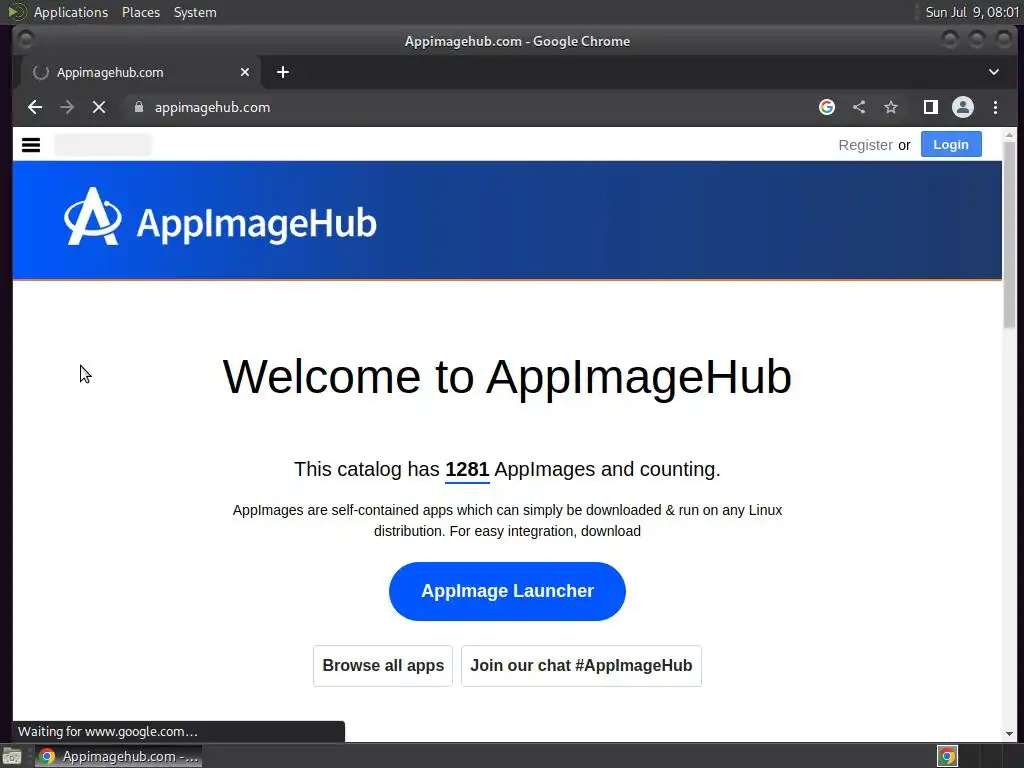
Task: Click the address bar showing appimagehub.com
Action: point(470,107)
